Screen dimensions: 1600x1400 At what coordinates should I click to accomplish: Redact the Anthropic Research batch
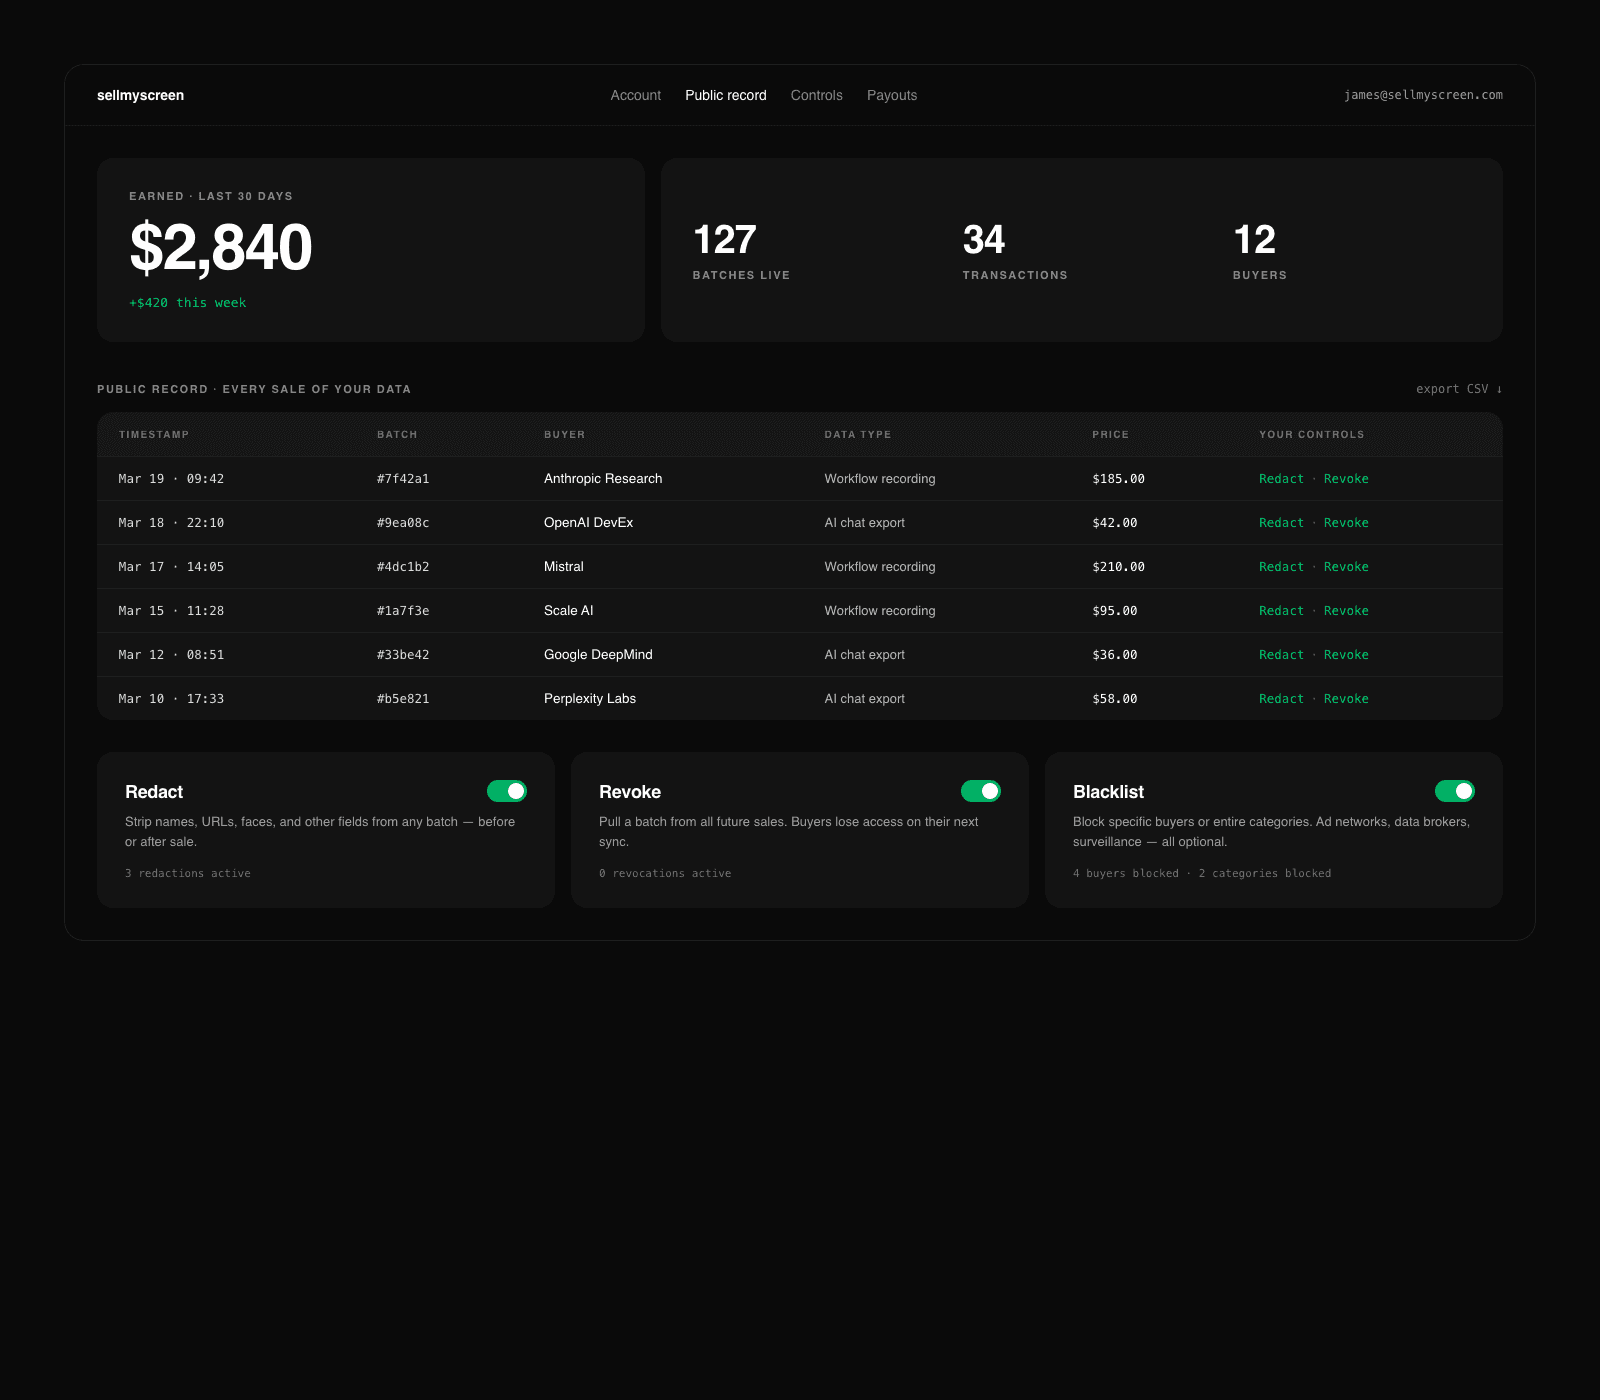pos(1281,479)
